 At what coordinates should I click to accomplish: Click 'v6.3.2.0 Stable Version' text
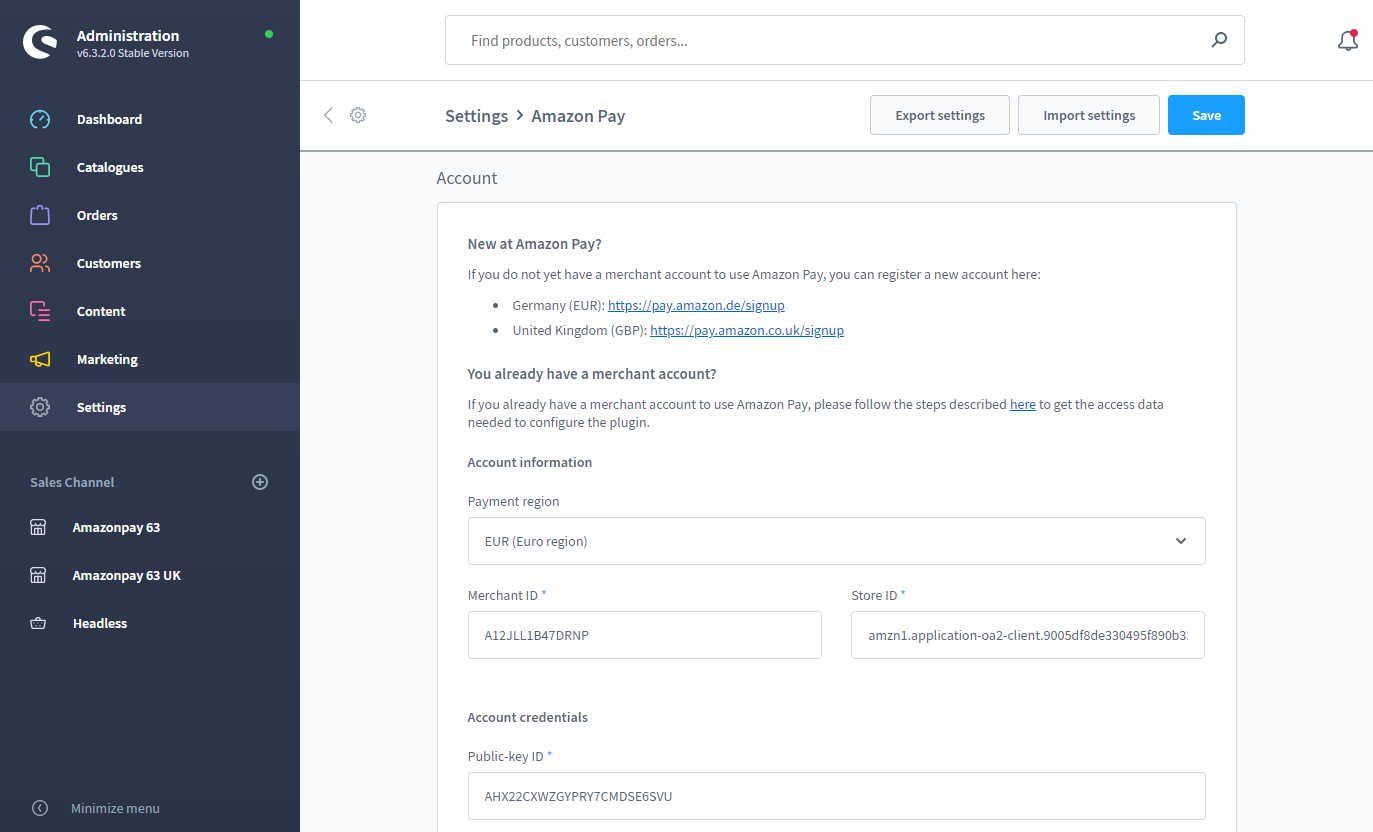(x=133, y=53)
